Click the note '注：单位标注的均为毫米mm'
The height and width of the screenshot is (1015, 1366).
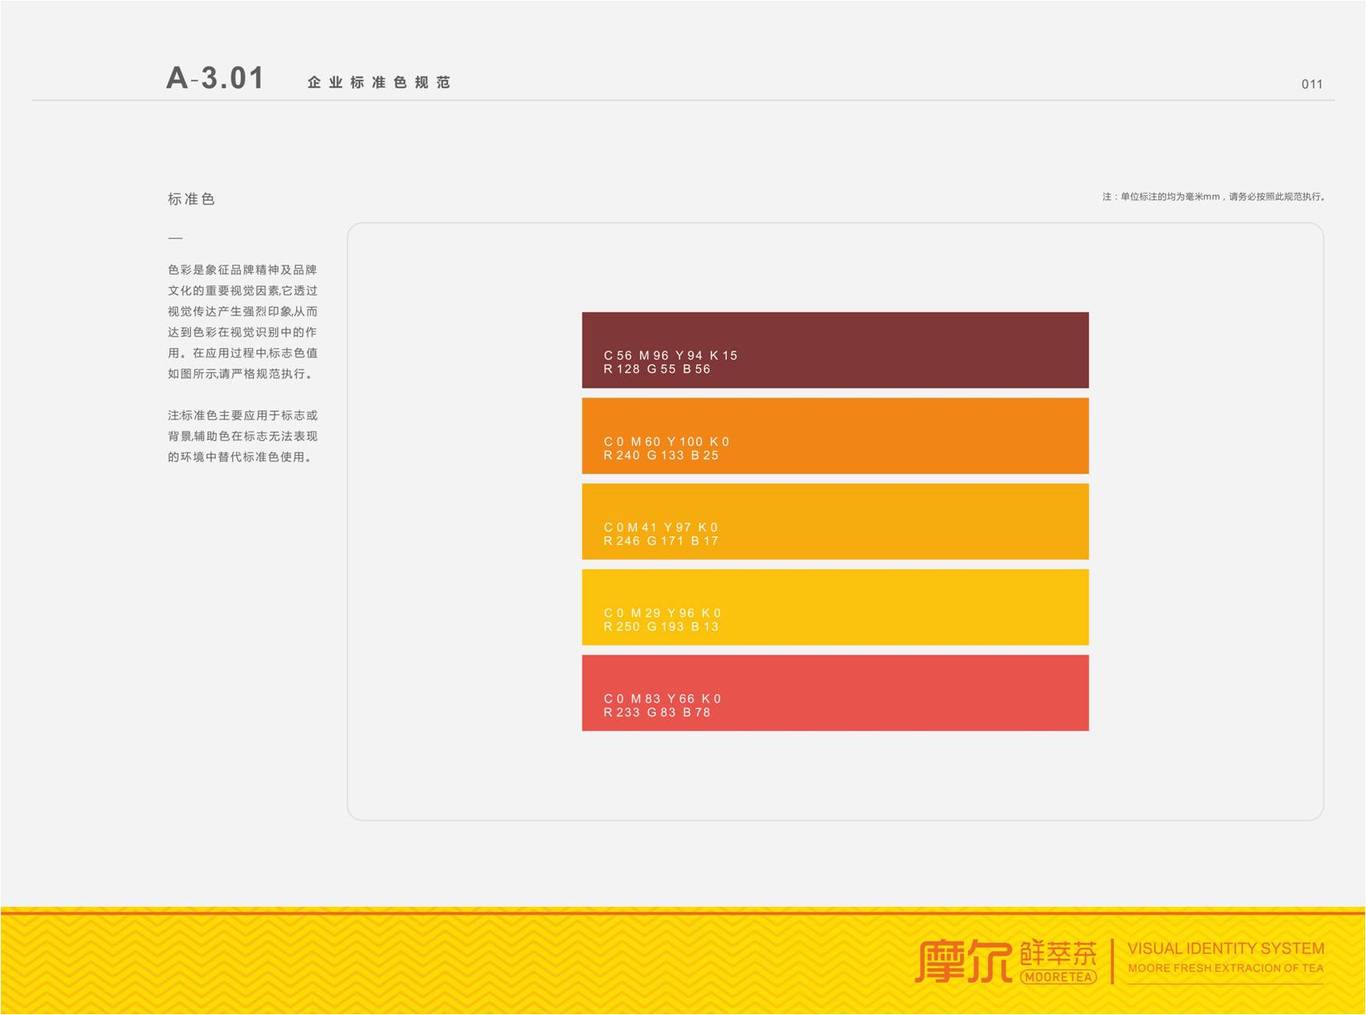[x=1161, y=197]
